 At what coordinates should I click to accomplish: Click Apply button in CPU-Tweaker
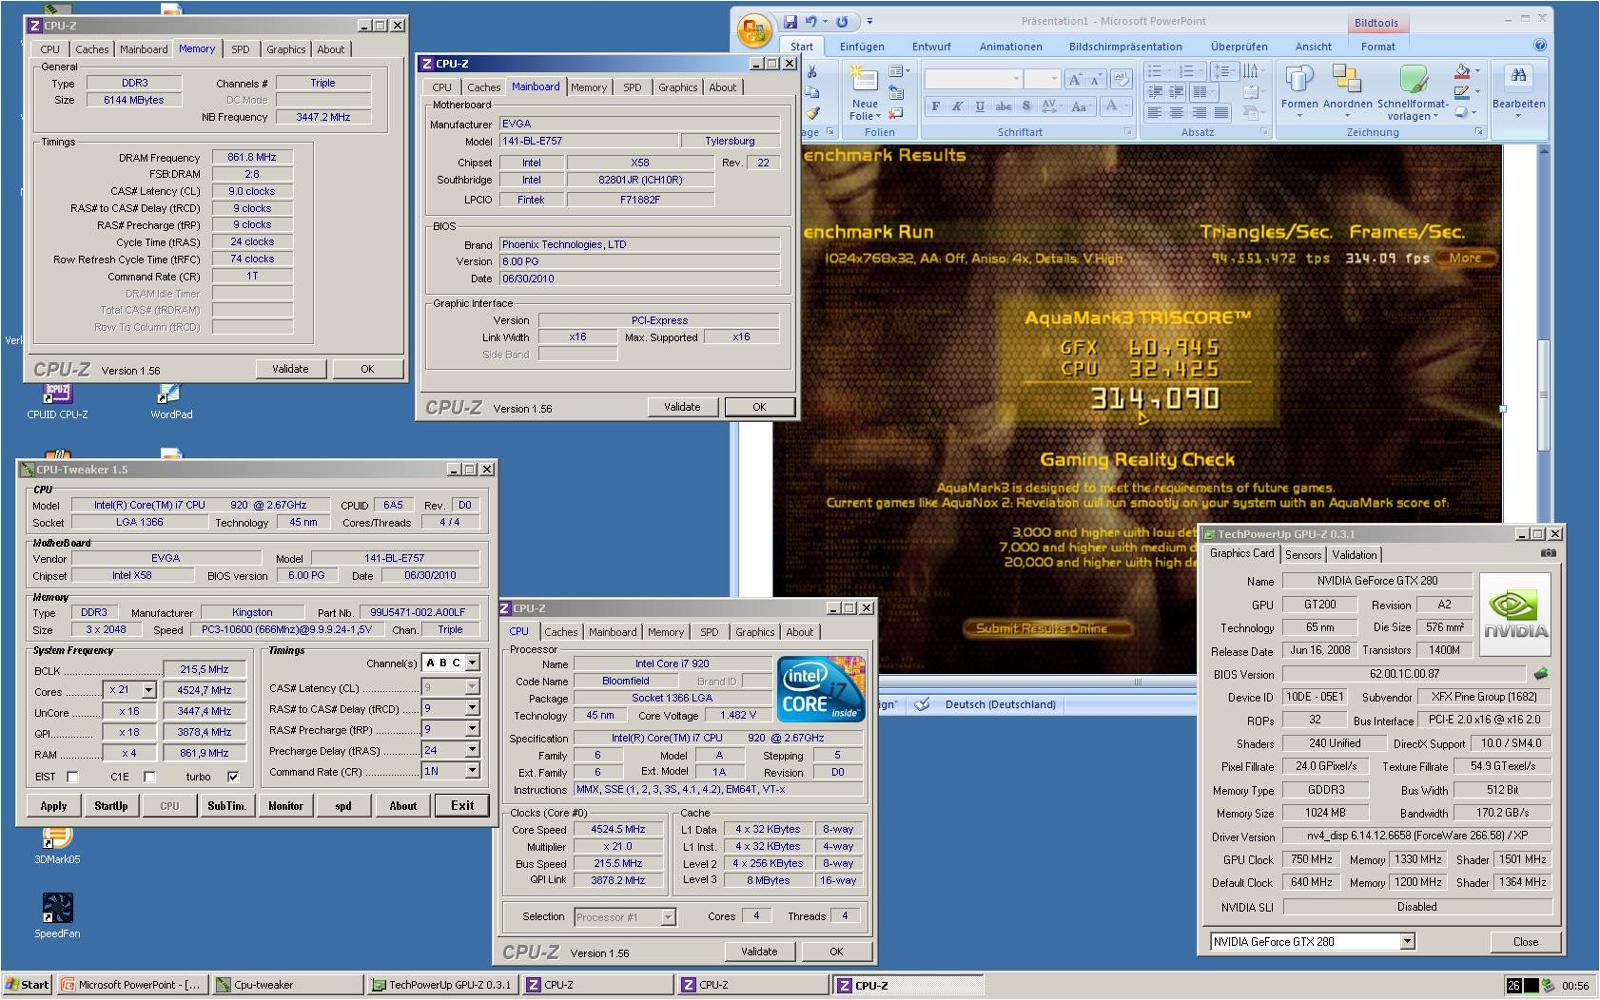point(54,806)
